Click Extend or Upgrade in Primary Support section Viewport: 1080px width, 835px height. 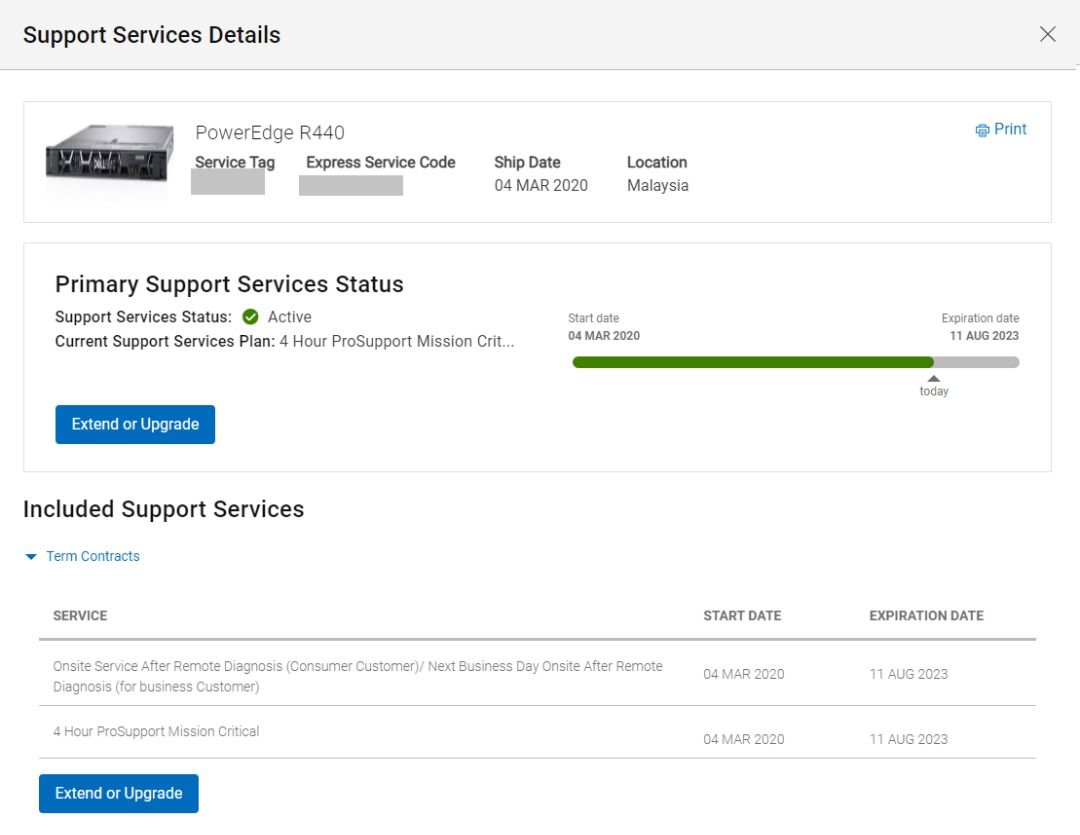pos(134,424)
